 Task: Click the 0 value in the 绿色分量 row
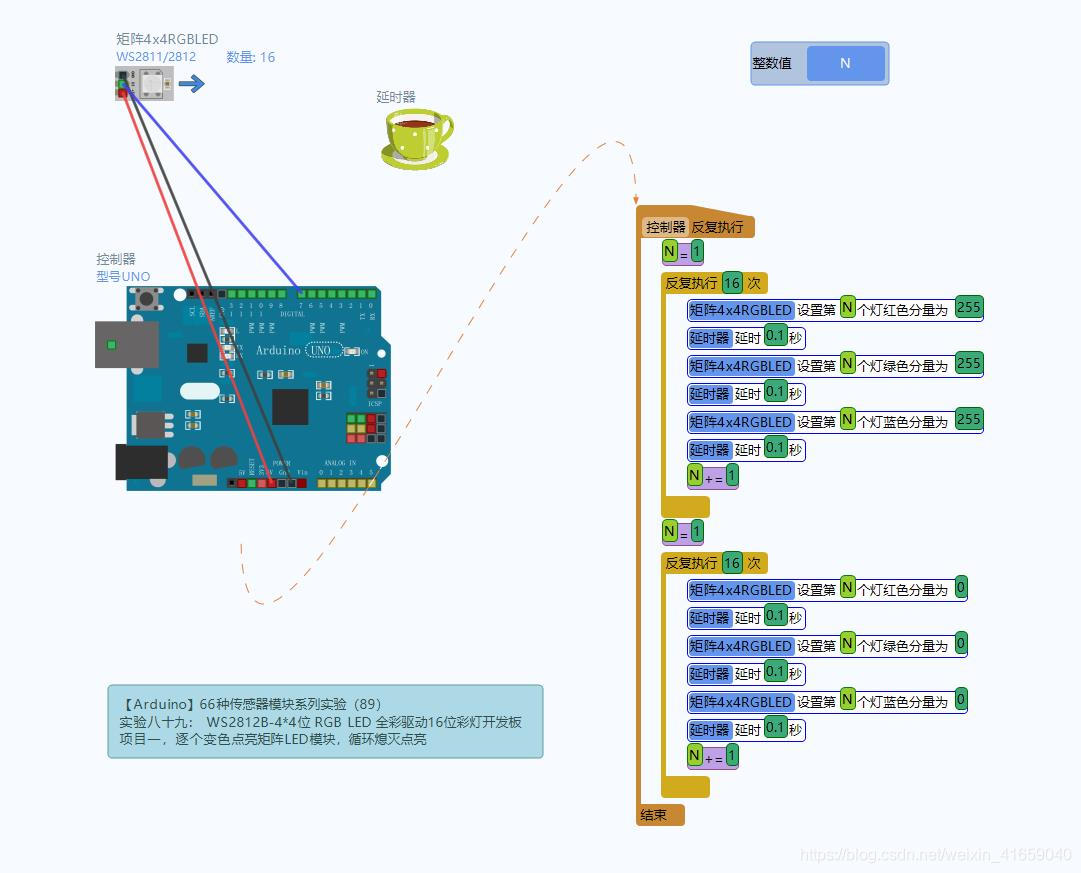pos(961,643)
